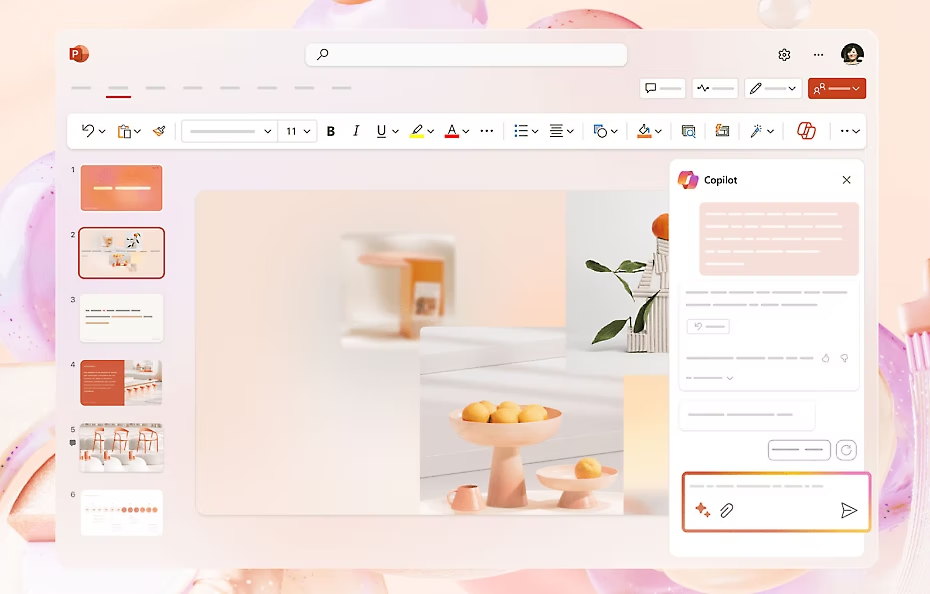Open the Comments button
Screen dimensions: 930x594
[663, 88]
